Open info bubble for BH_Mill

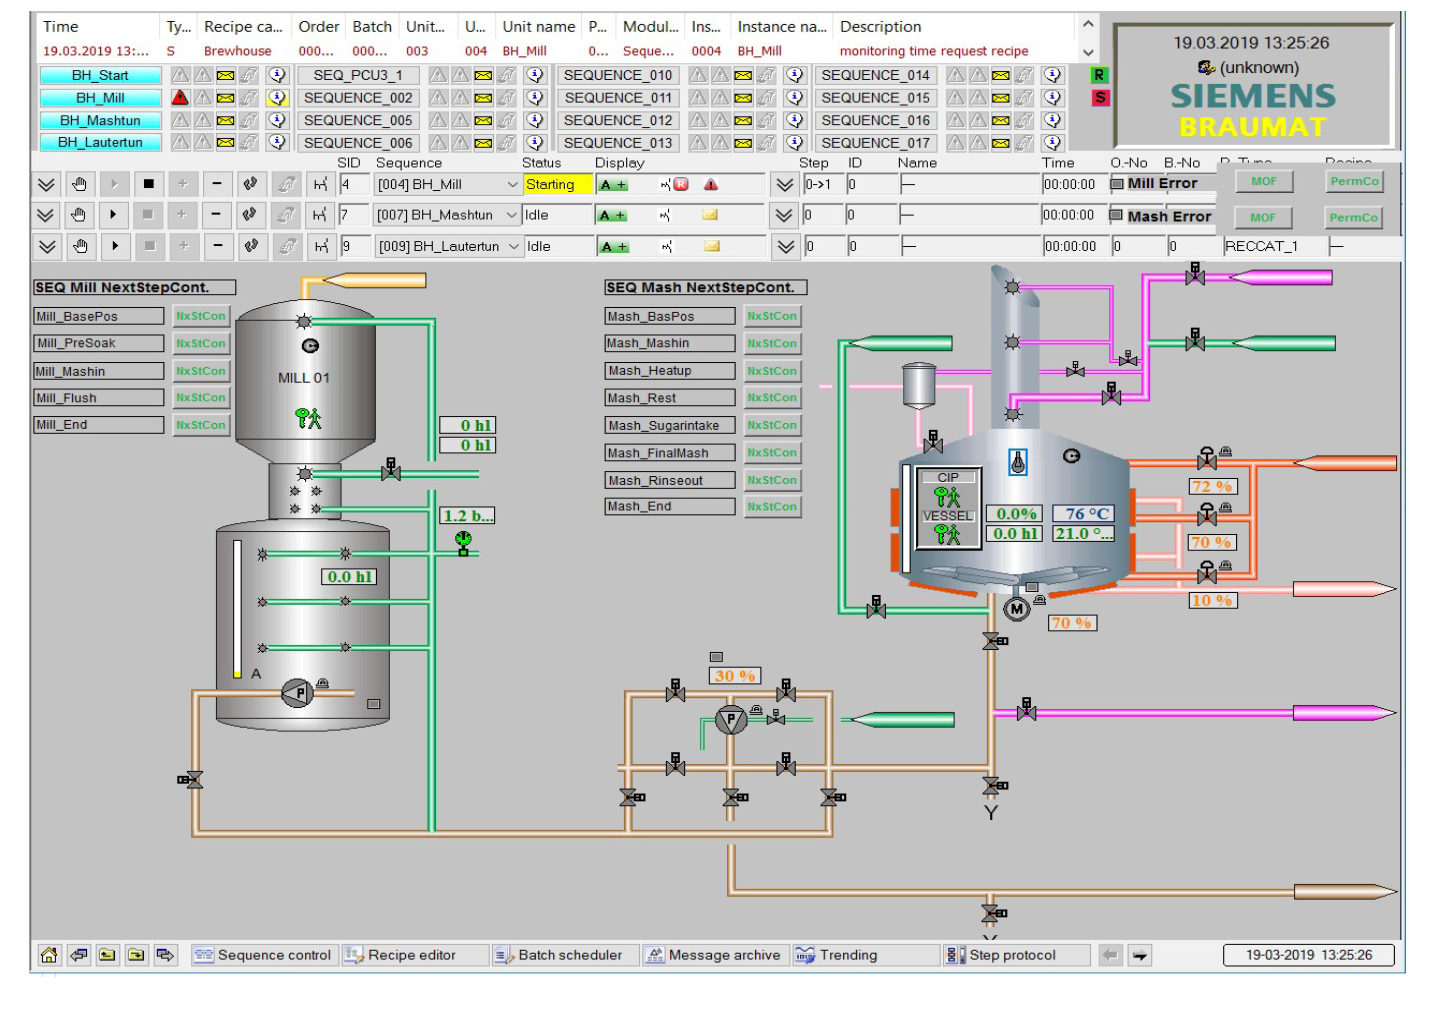point(277,98)
